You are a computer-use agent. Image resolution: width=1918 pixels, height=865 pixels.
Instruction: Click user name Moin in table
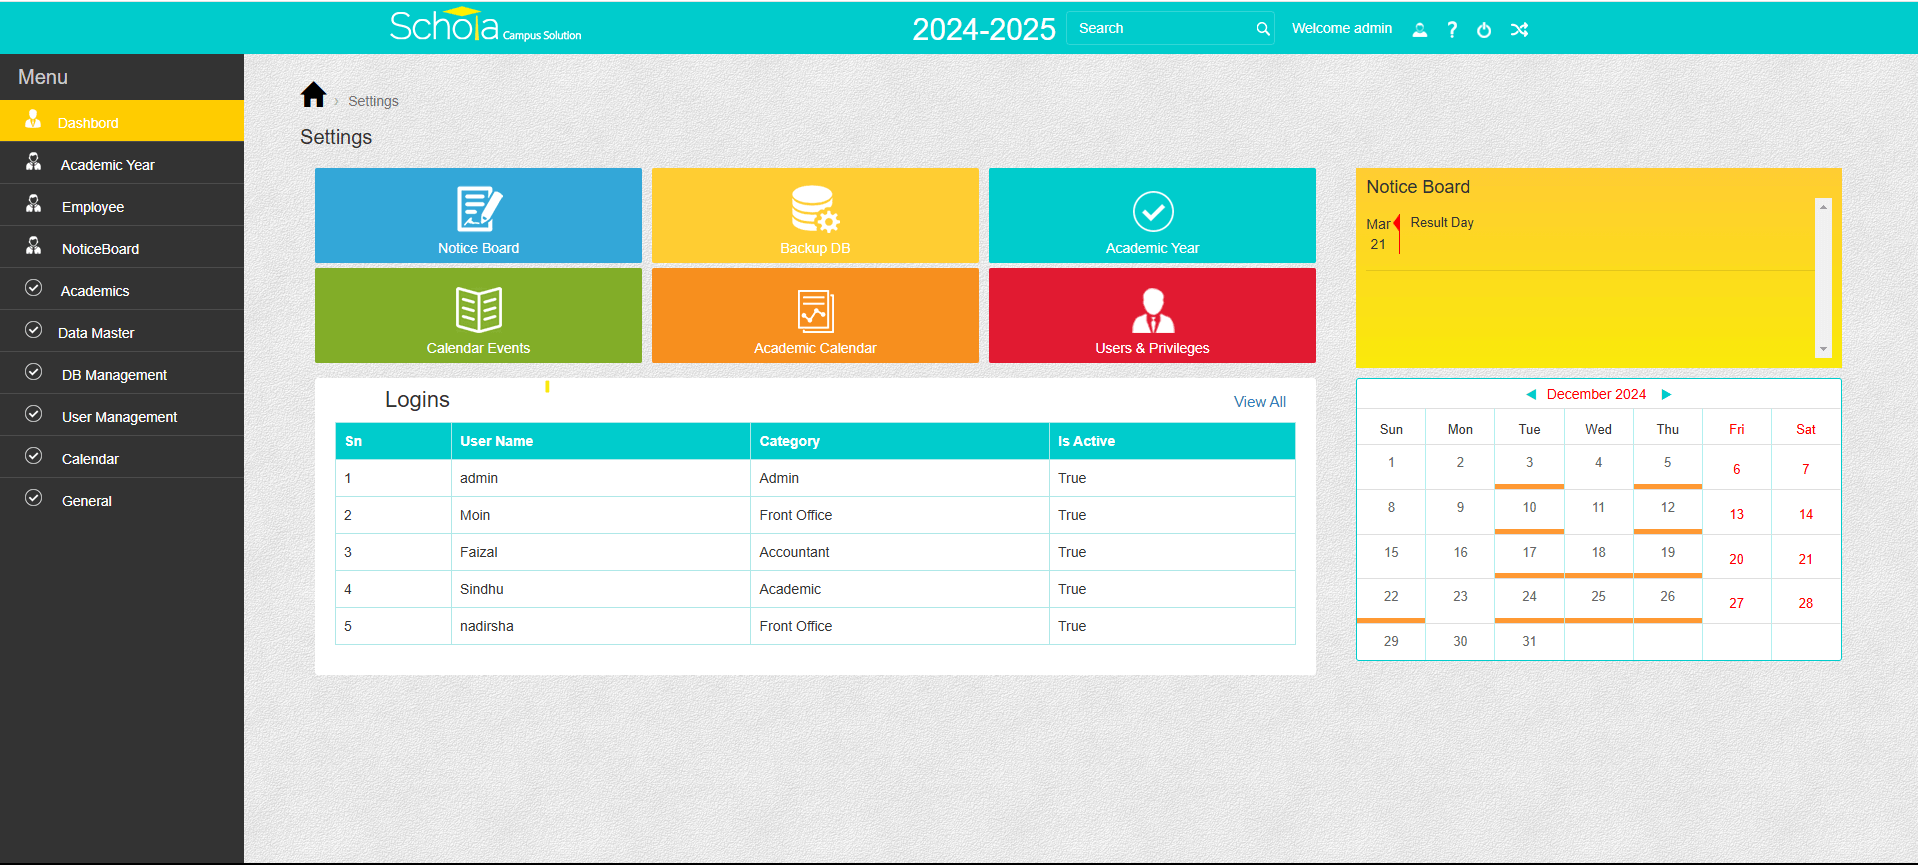coord(475,515)
